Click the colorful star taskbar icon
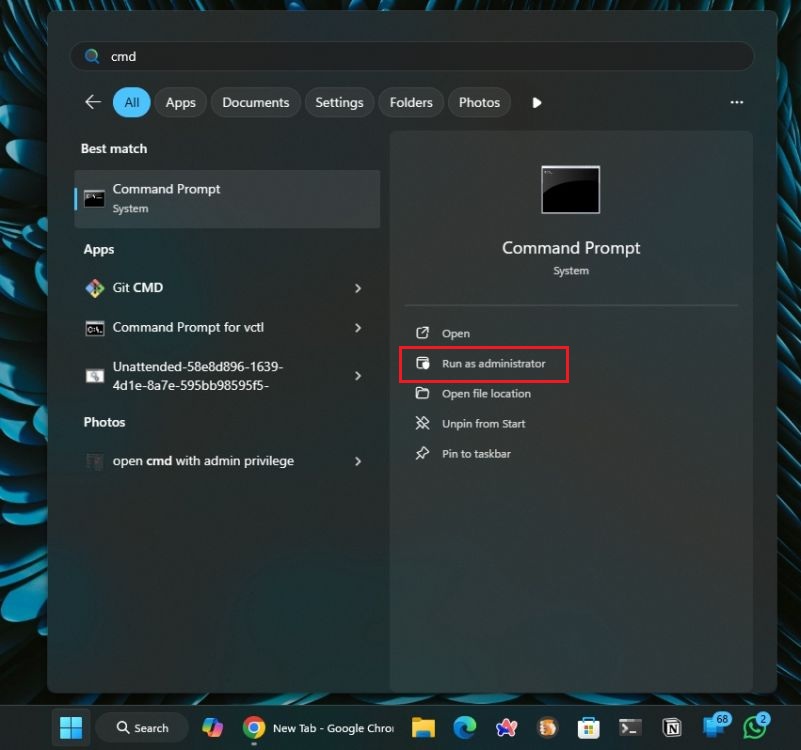The width and height of the screenshot is (801, 750). 506,728
